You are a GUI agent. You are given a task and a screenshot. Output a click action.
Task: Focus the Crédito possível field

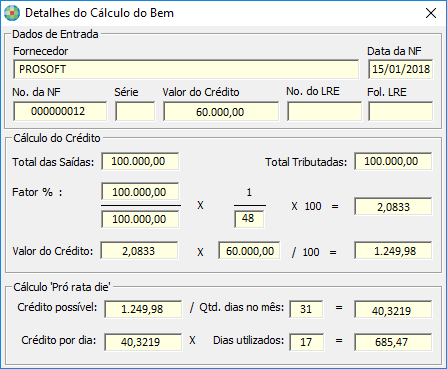tap(143, 309)
